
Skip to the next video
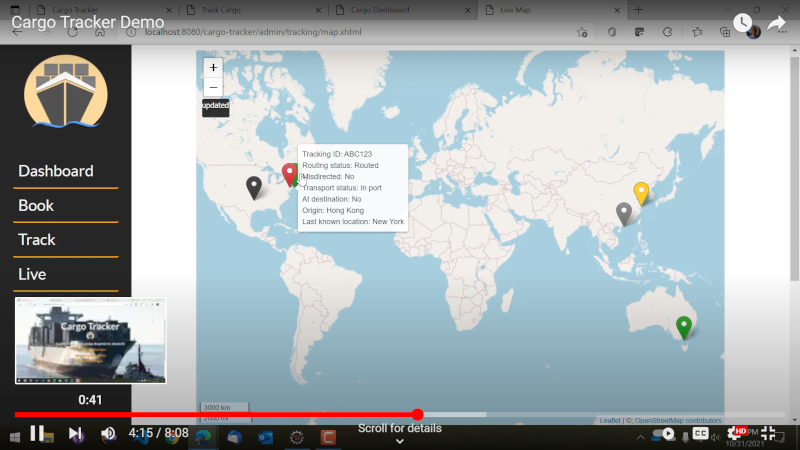(x=75, y=433)
